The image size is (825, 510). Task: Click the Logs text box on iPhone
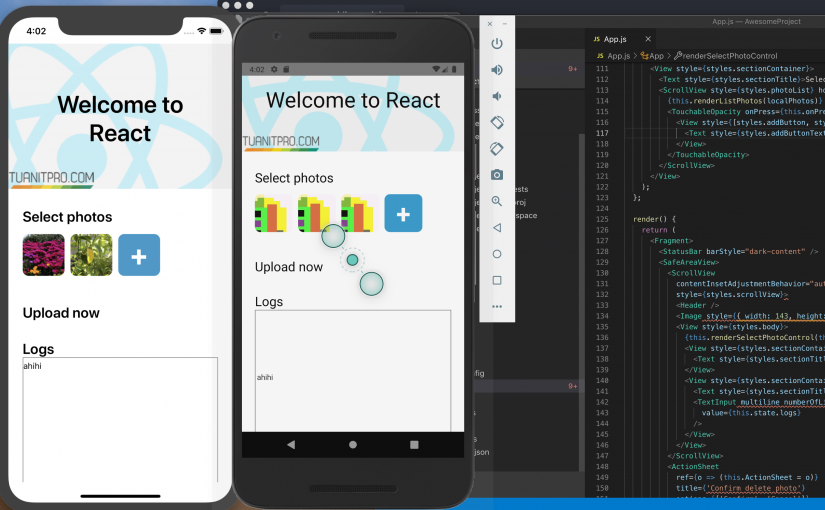[x=120, y=419]
